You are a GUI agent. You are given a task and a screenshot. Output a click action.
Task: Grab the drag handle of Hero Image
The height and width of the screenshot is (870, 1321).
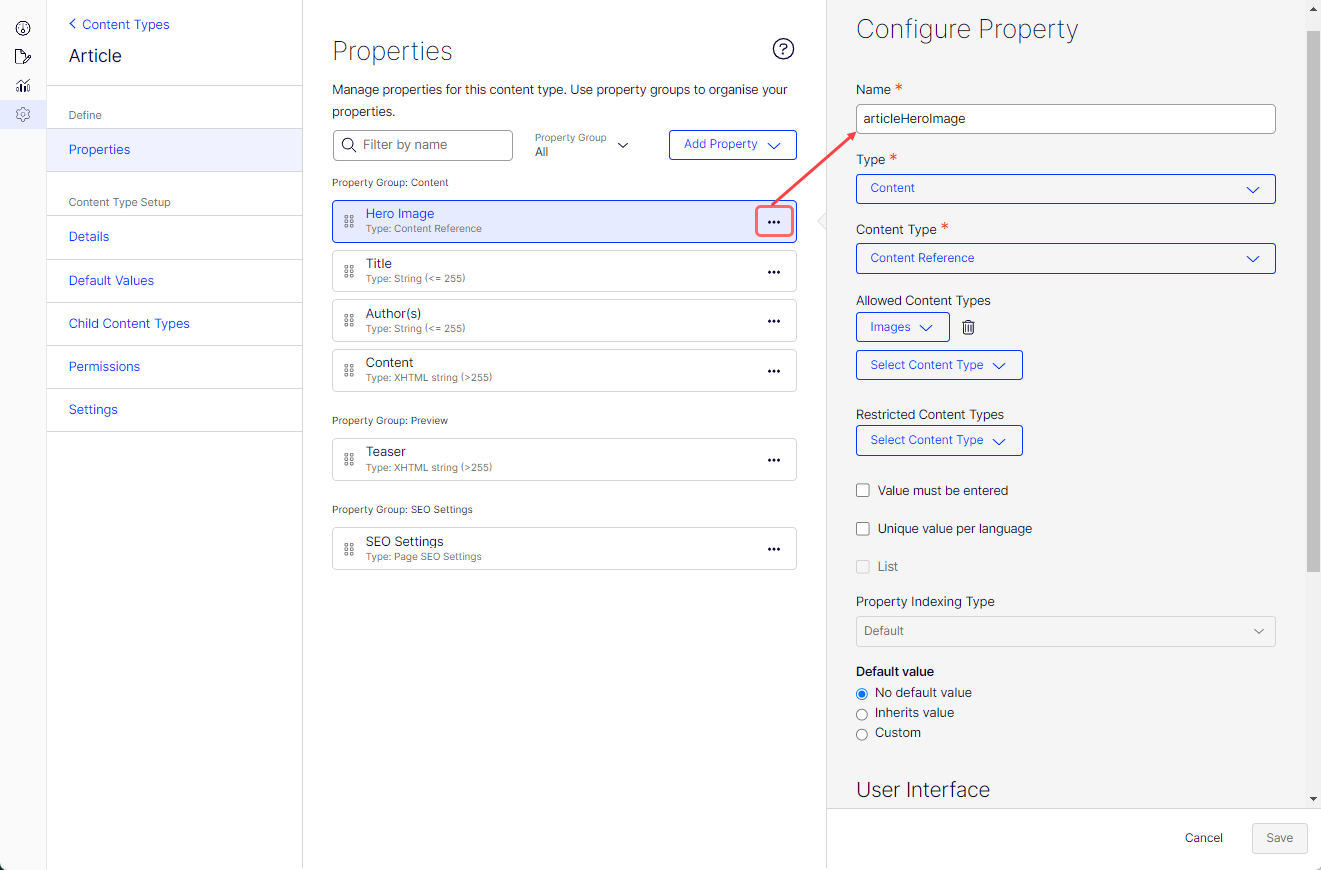349,221
